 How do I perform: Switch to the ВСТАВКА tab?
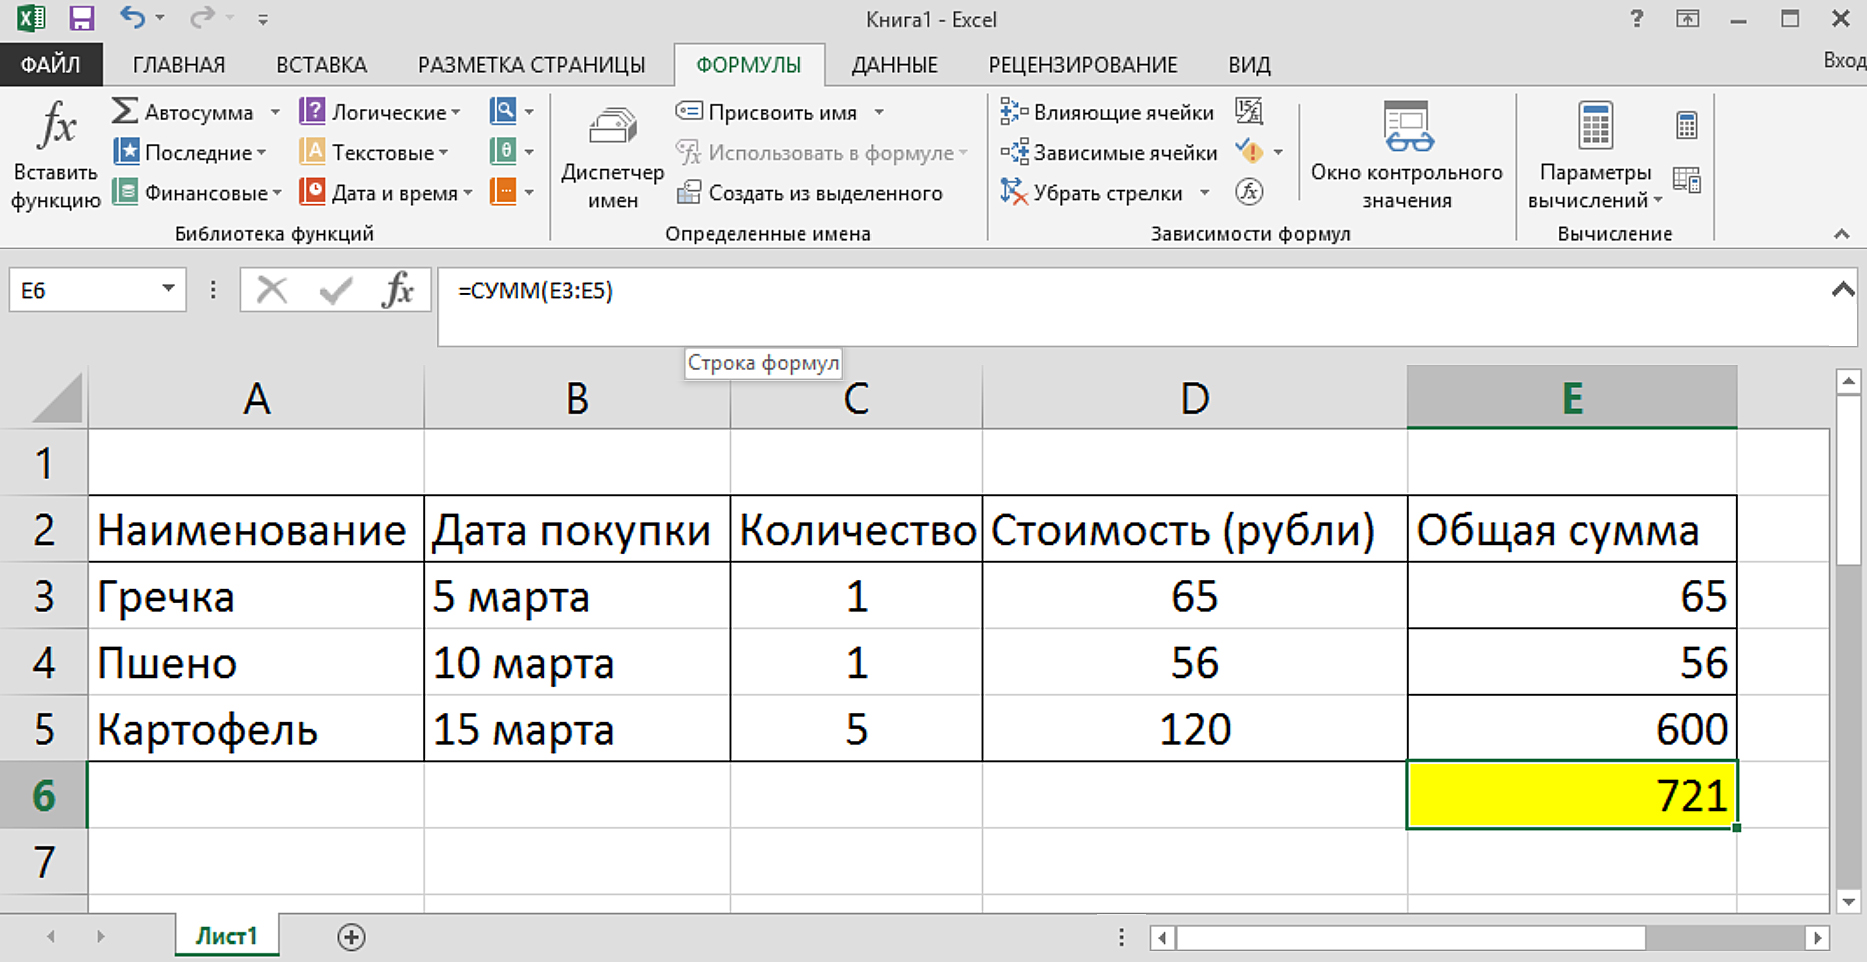321,65
